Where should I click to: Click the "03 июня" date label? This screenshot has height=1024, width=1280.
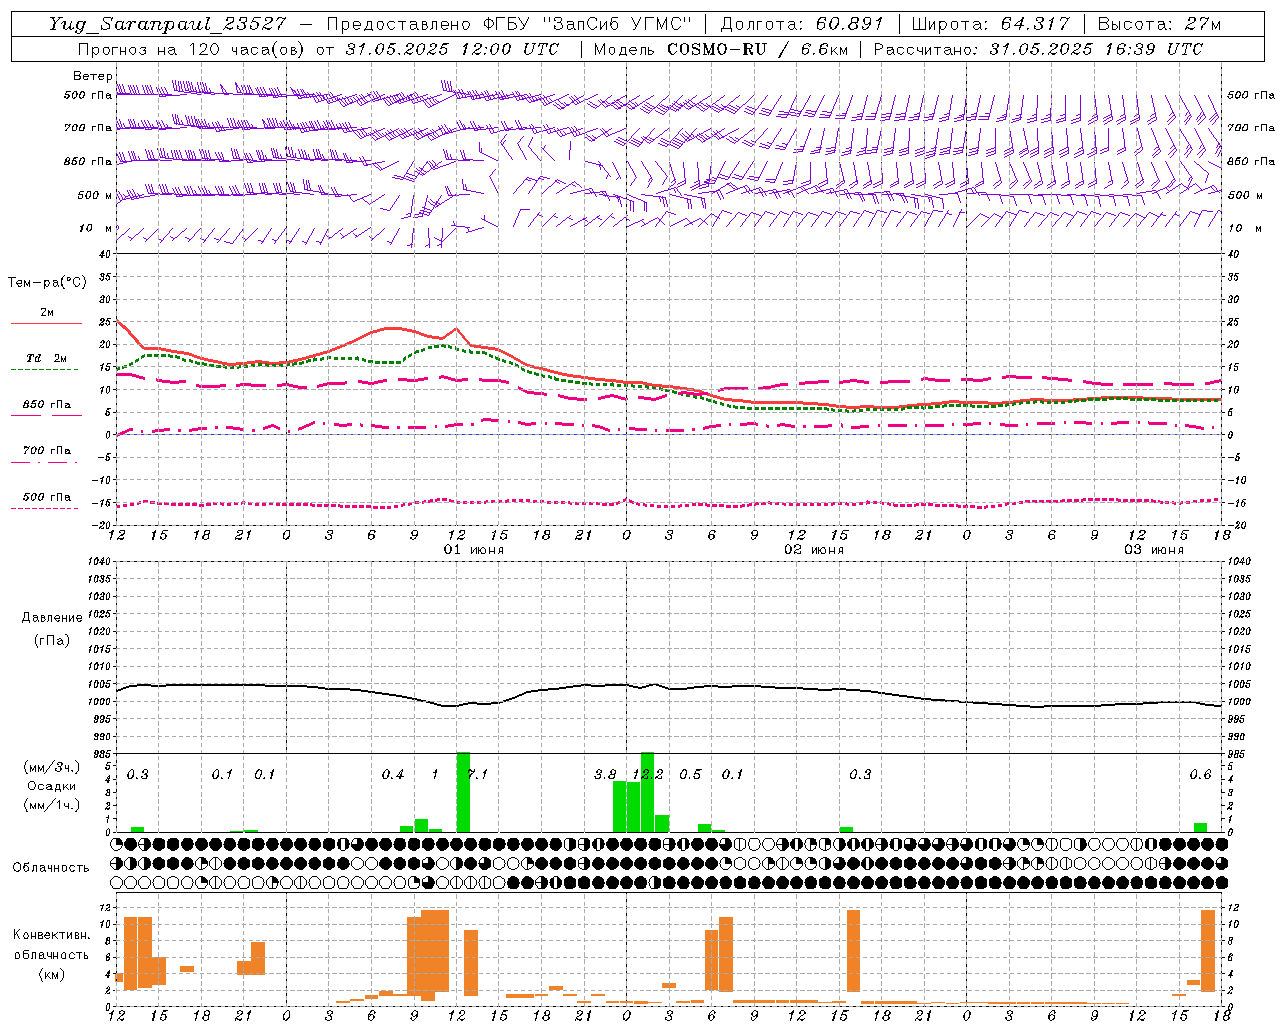1154,550
